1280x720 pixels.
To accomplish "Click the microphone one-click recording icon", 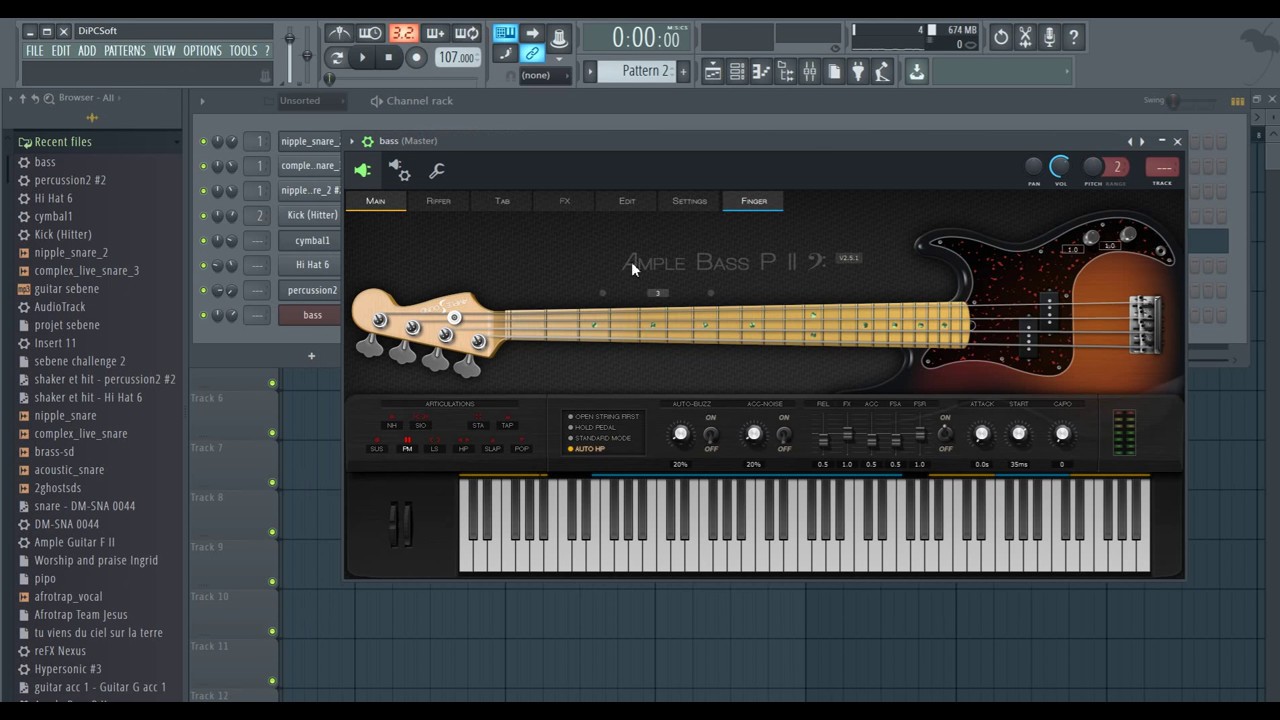I will pyautogui.click(x=1049, y=37).
